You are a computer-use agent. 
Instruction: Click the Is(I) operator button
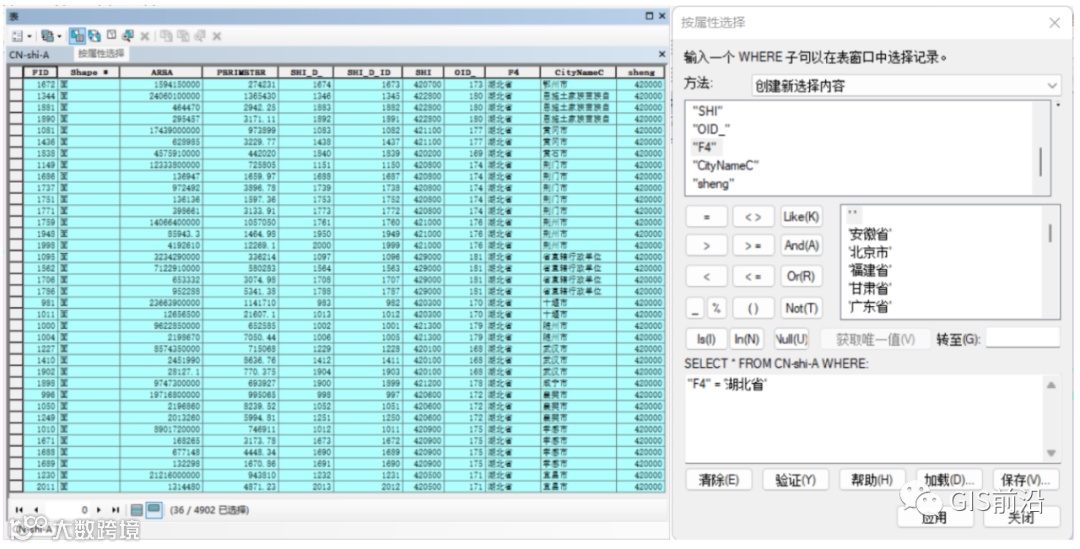tap(706, 339)
